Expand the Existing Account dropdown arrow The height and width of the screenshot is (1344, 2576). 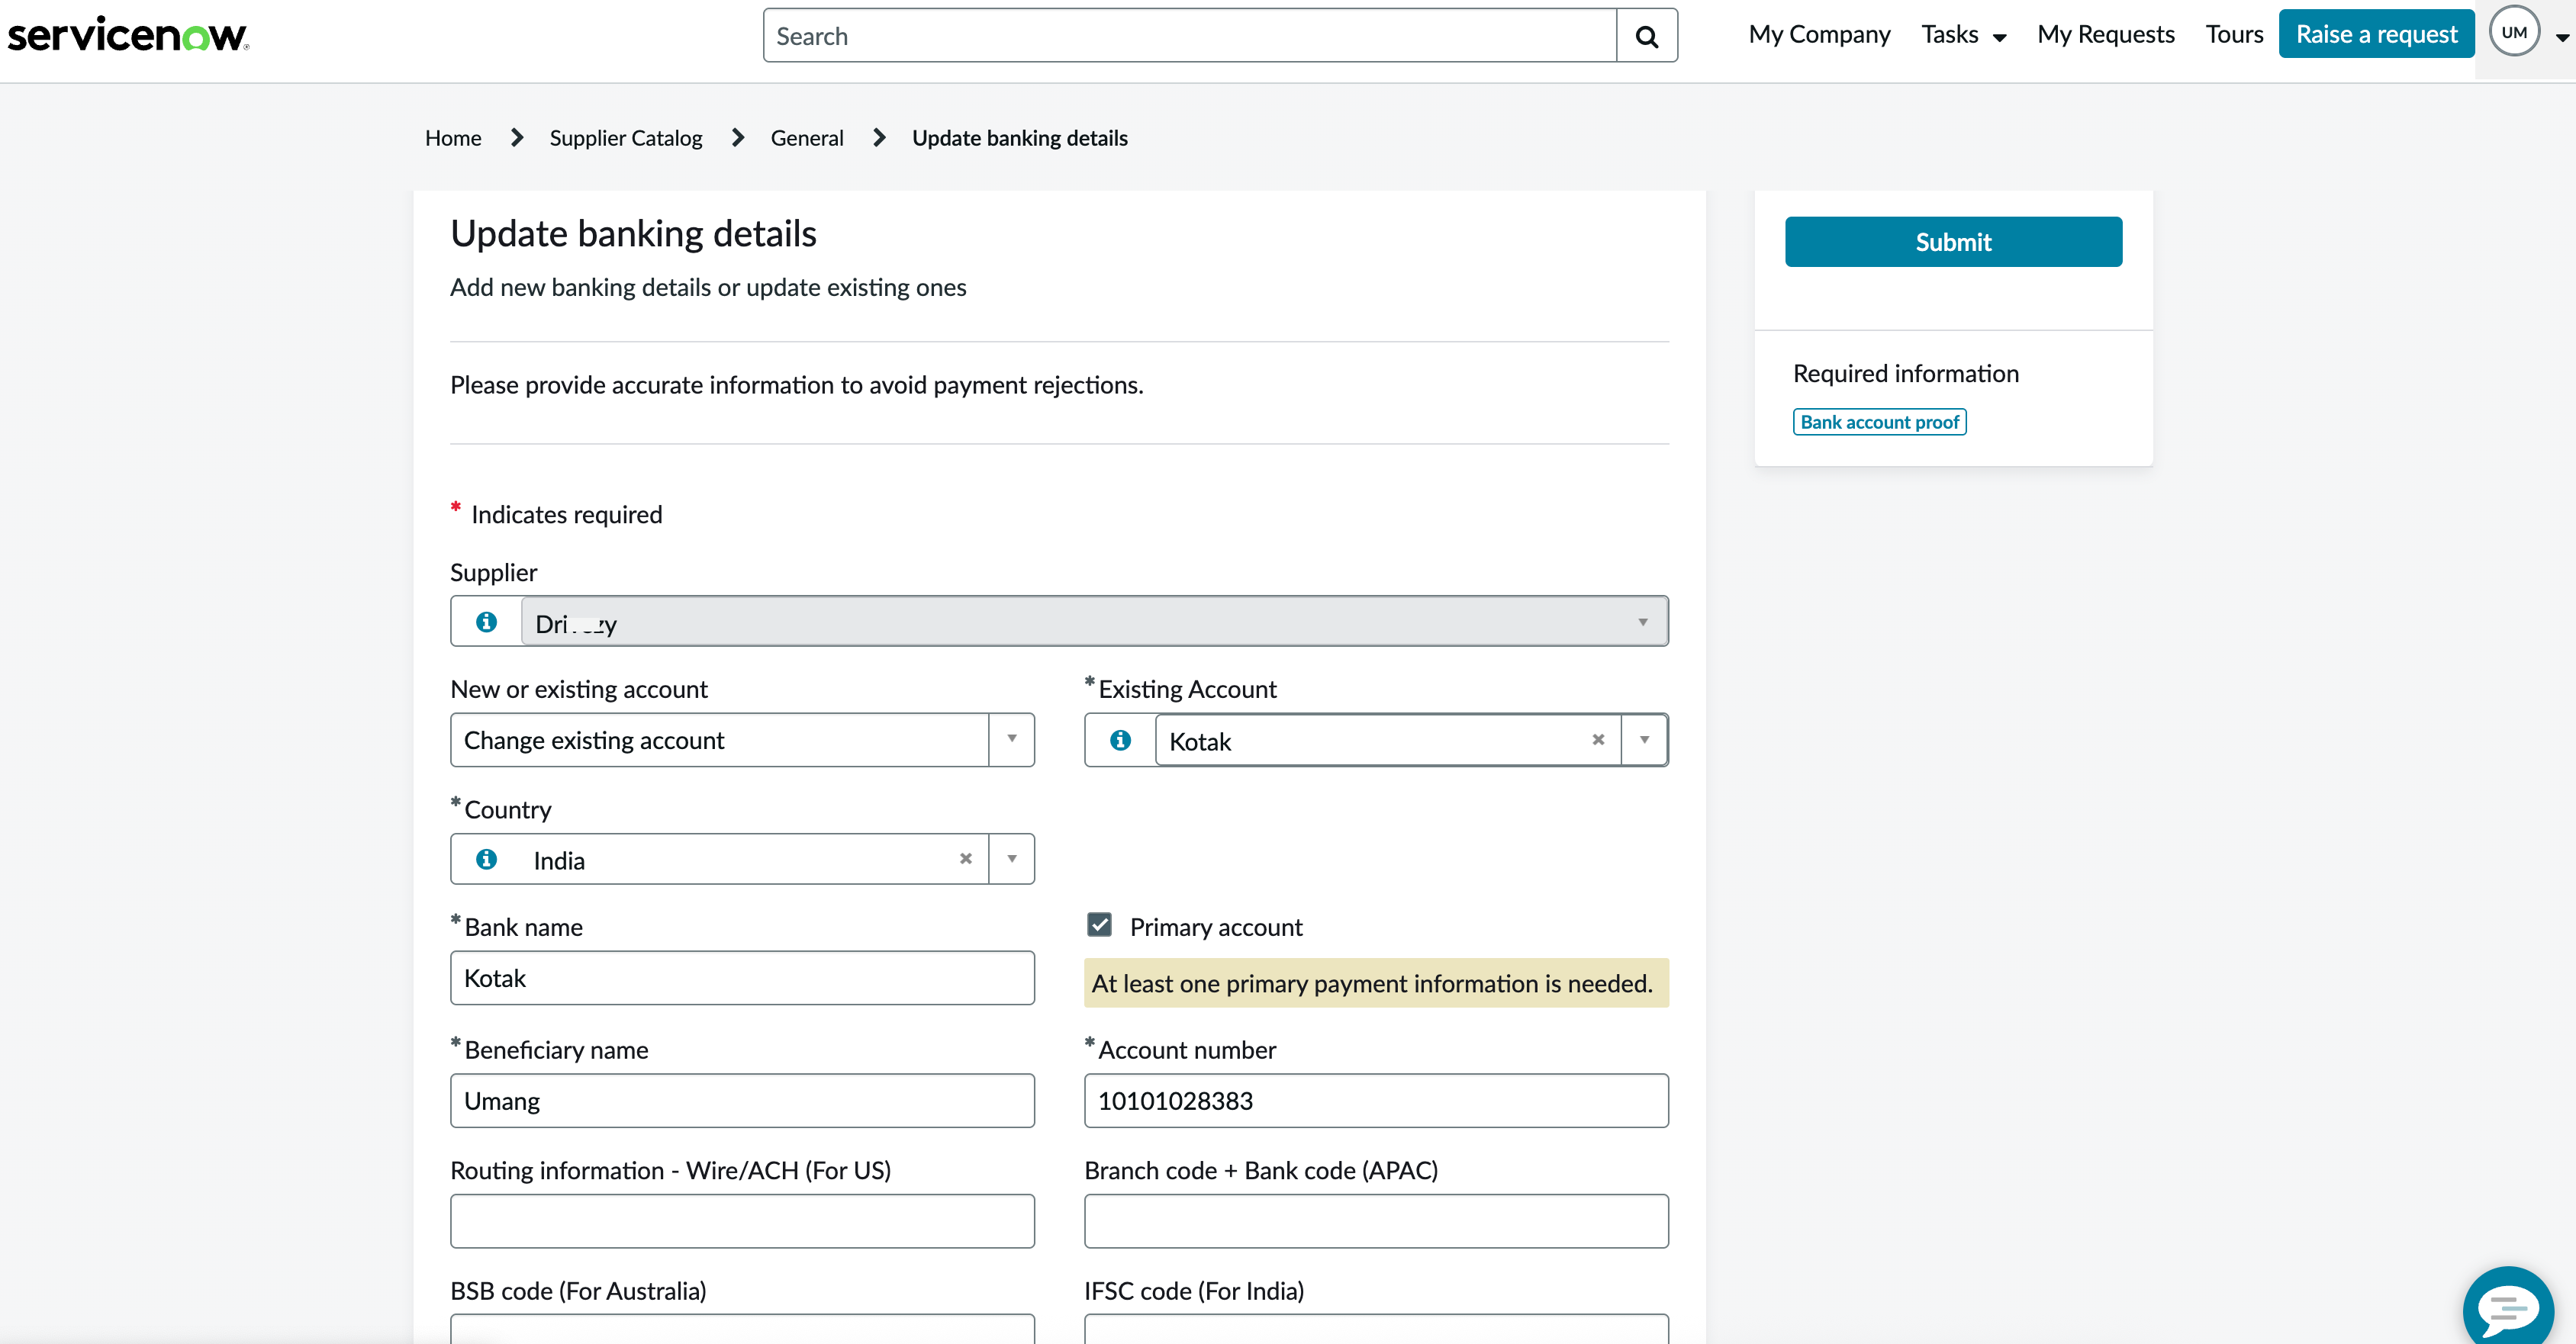[x=1644, y=740]
